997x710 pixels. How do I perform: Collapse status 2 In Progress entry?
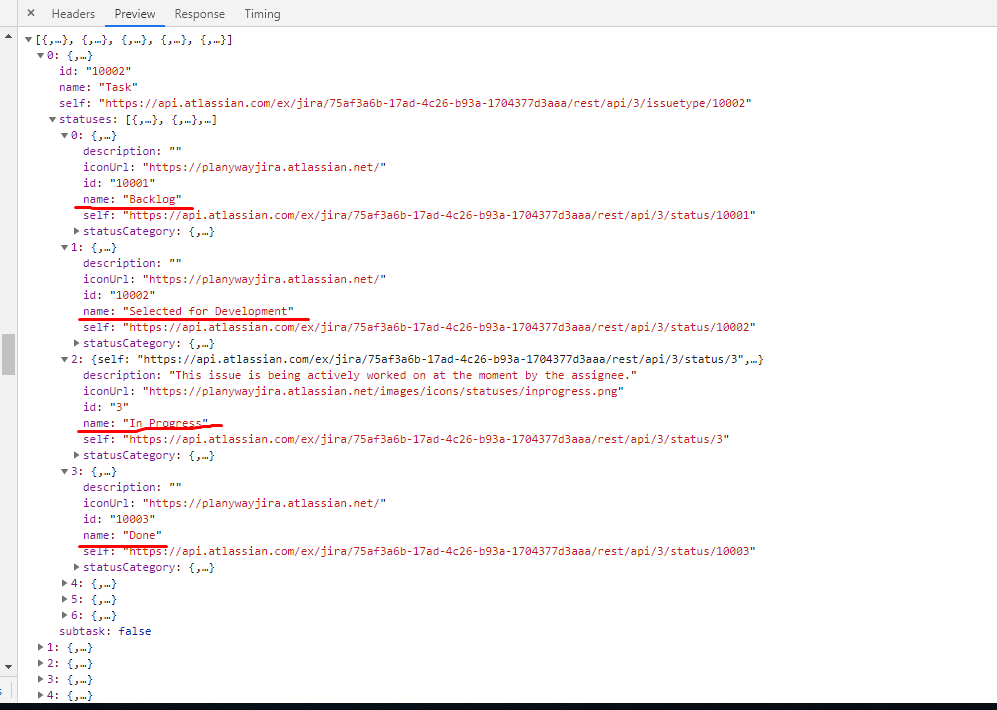64,359
